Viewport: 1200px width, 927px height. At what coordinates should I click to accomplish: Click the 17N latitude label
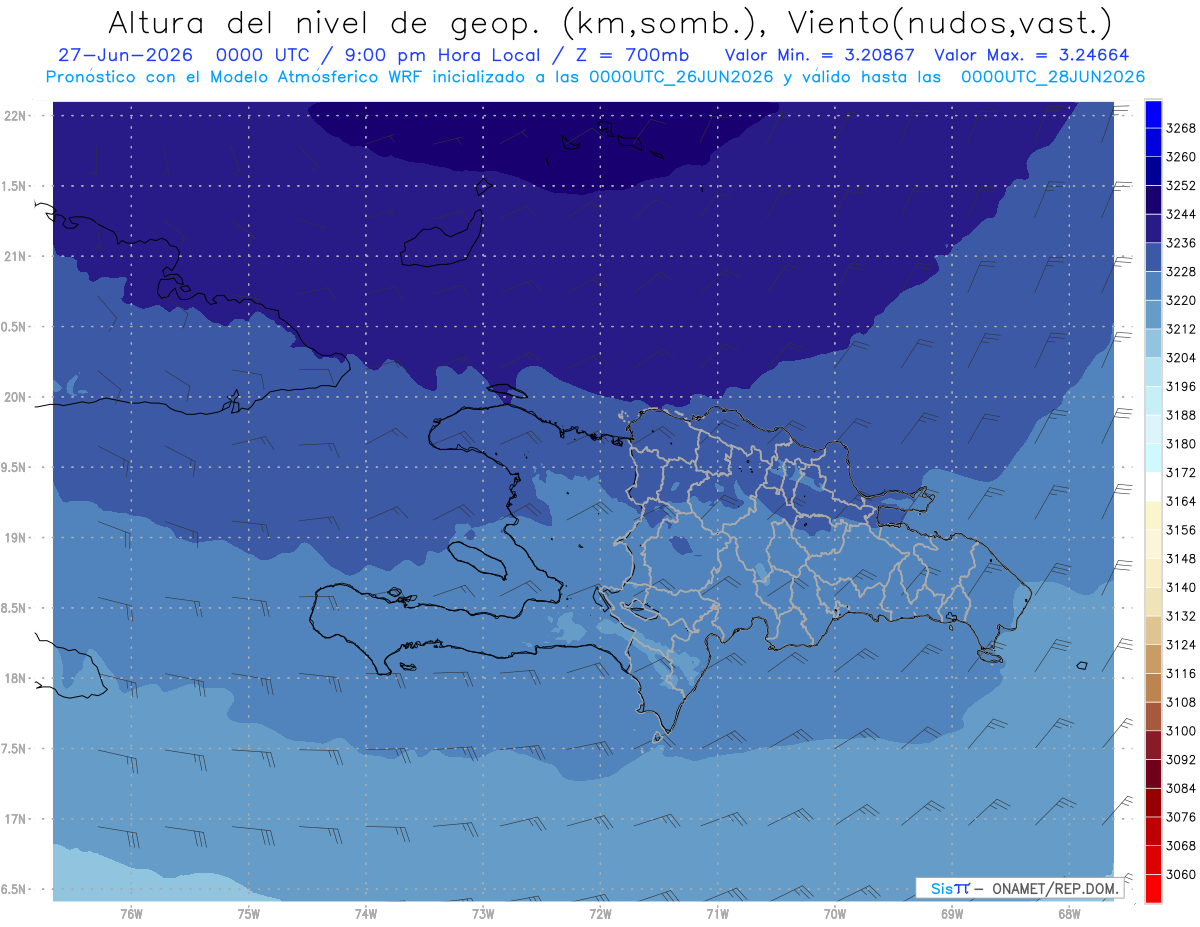(15, 820)
